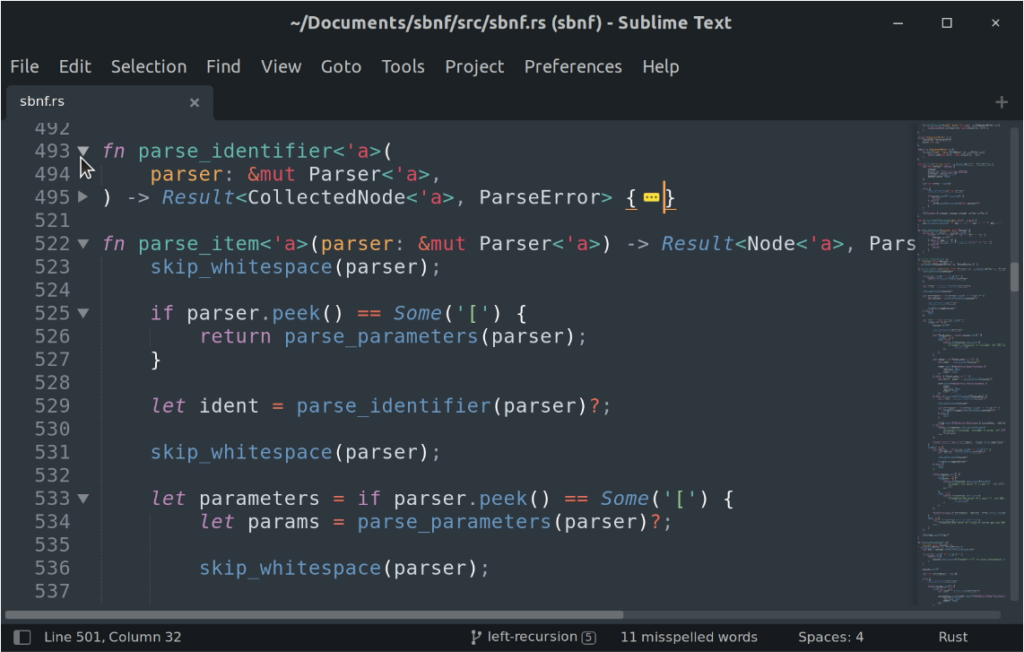Screen dimensions: 1024x652
Task: Change indentation via Spaces: 4
Action: [x=830, y=637]
